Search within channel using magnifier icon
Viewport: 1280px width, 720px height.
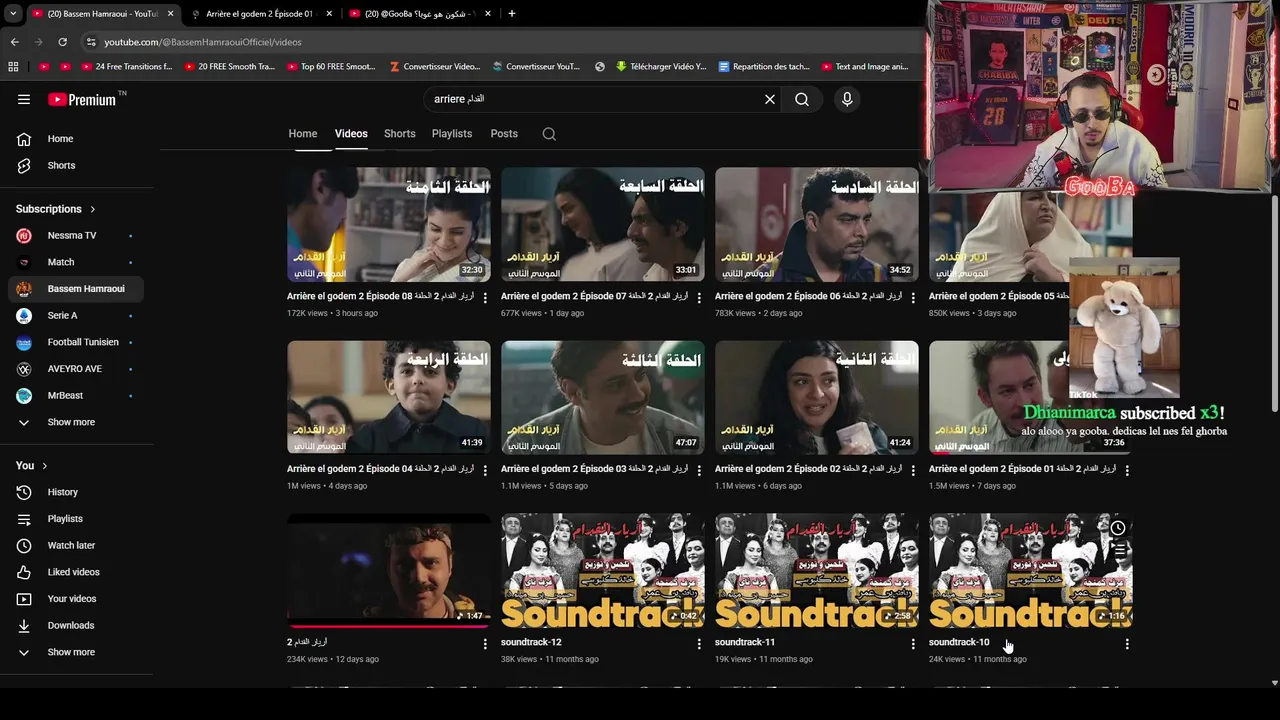(549, 134)
